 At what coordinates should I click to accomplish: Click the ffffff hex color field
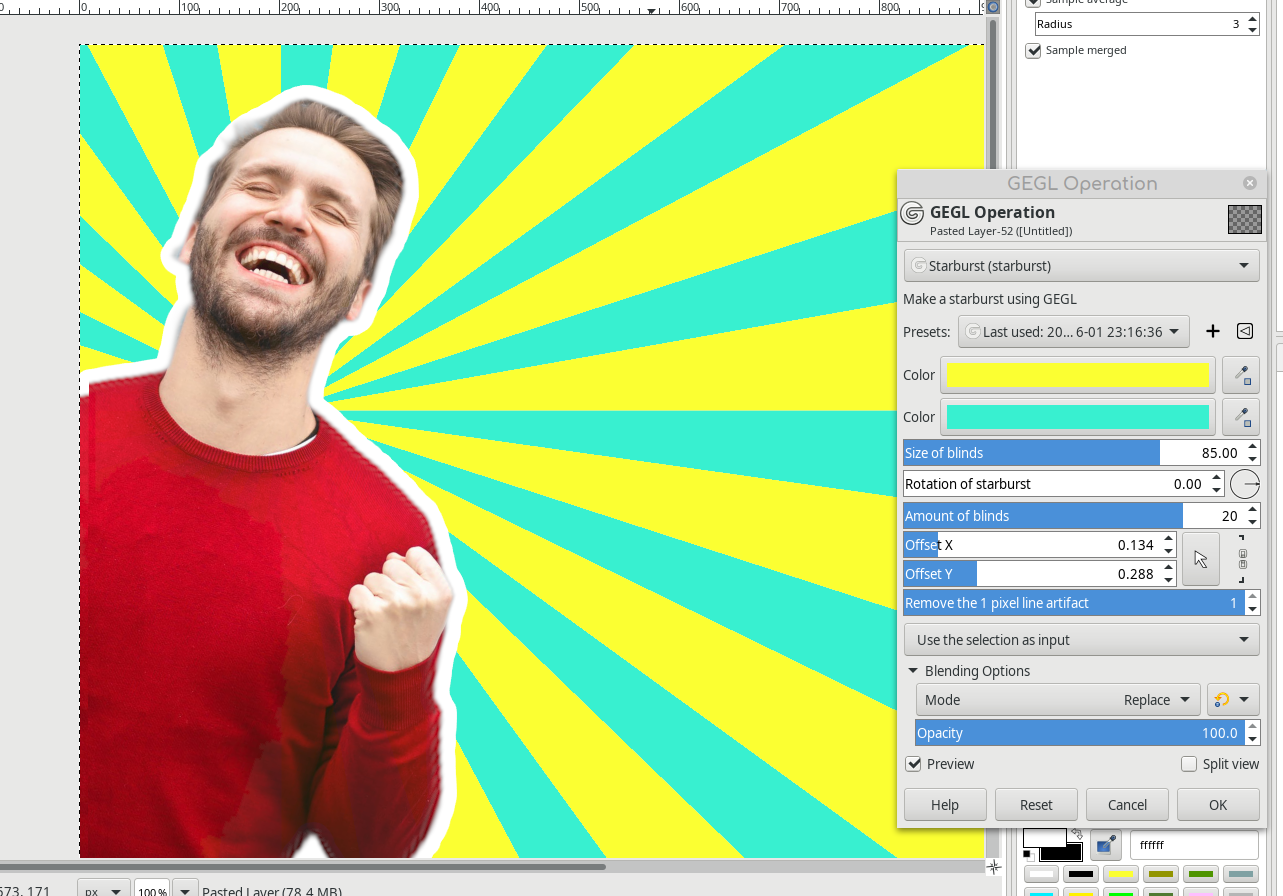pos(1194,845)
